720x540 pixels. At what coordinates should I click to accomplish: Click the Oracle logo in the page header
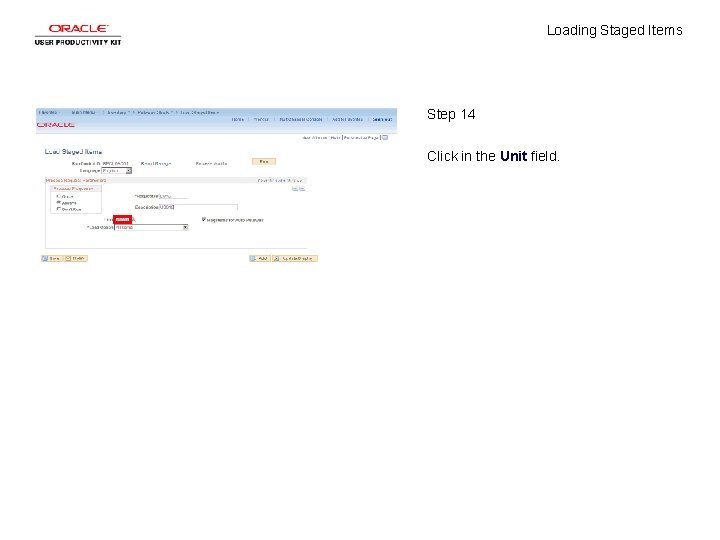56,125
